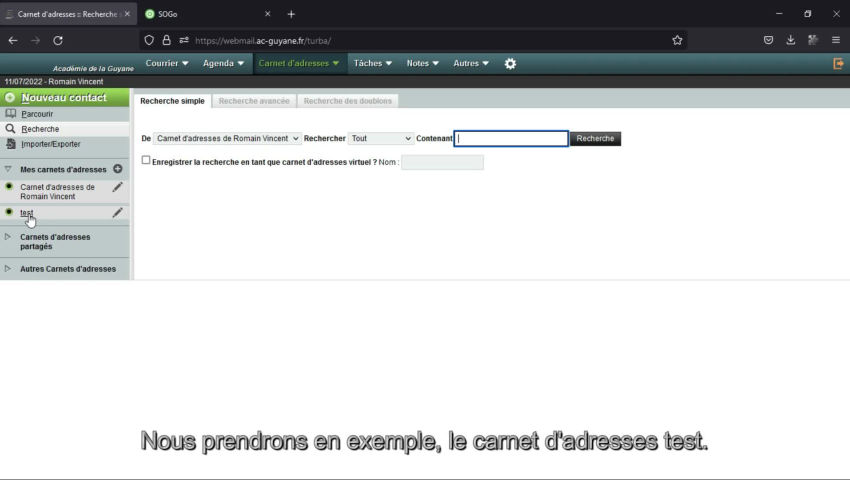Open Firefox hamburger application menu

tap(835, 40)
